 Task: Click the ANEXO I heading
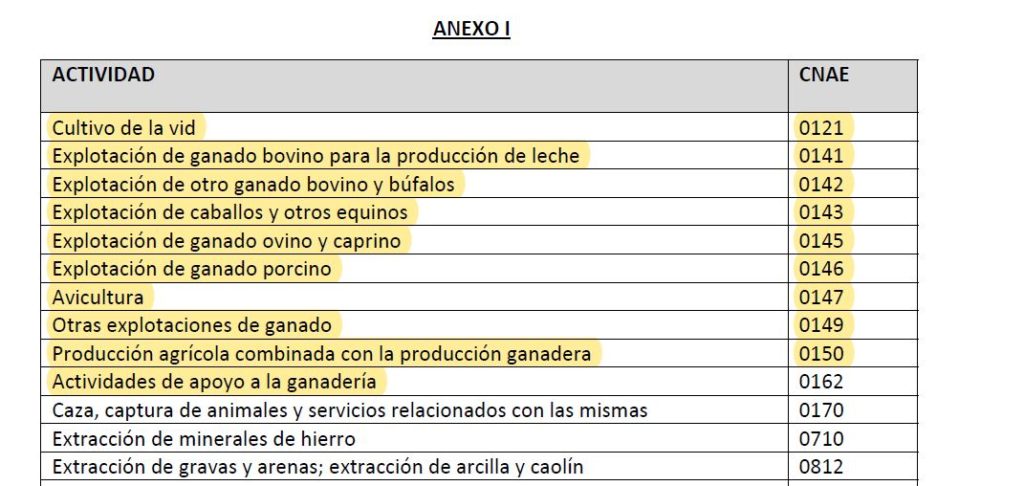click(471, 29)
